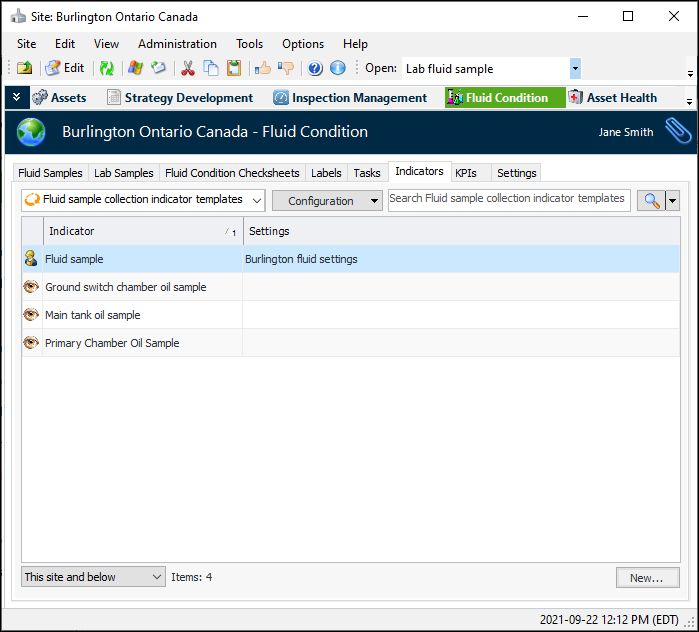Click the tag label toolbar icon

[x=158, y=68]
